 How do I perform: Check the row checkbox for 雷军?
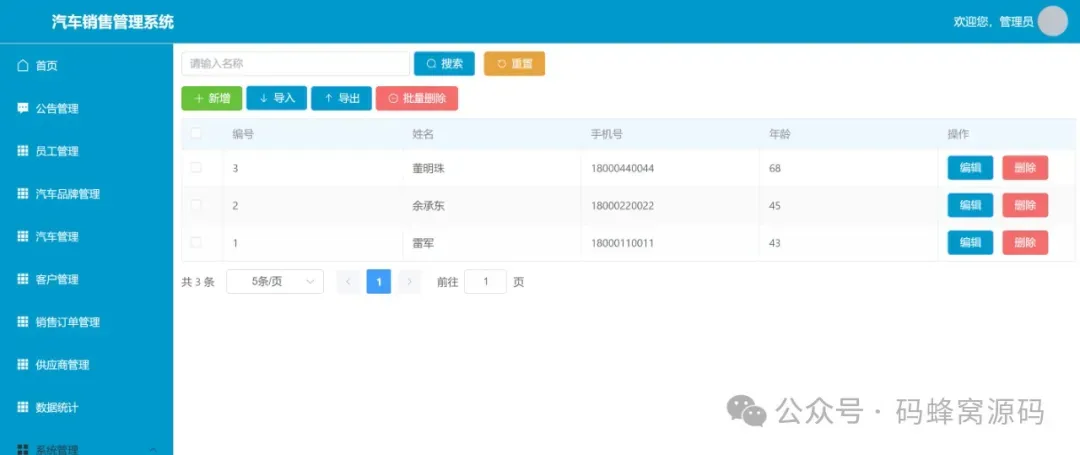(196, 242)
